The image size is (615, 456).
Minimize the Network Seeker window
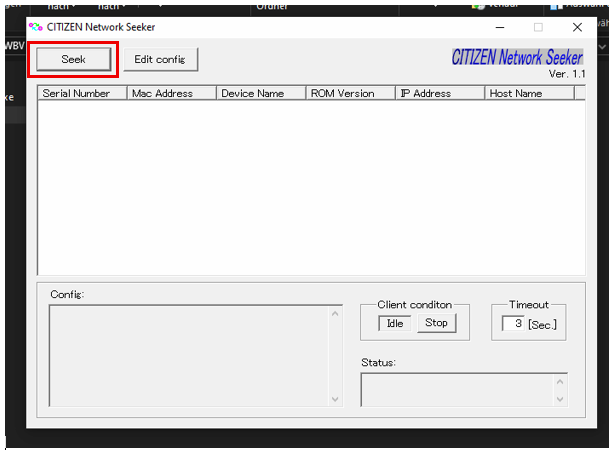[x=497, y=27]
